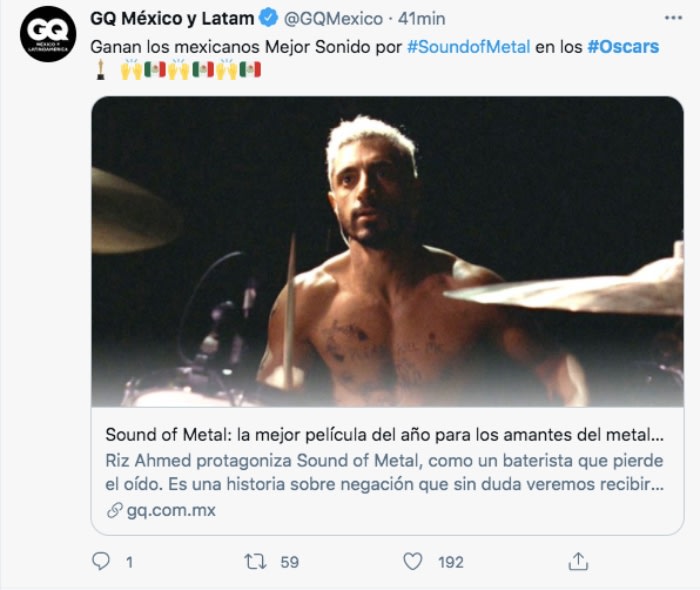
Task: Open the drummer photo in the link card
Action: (388, 252)
